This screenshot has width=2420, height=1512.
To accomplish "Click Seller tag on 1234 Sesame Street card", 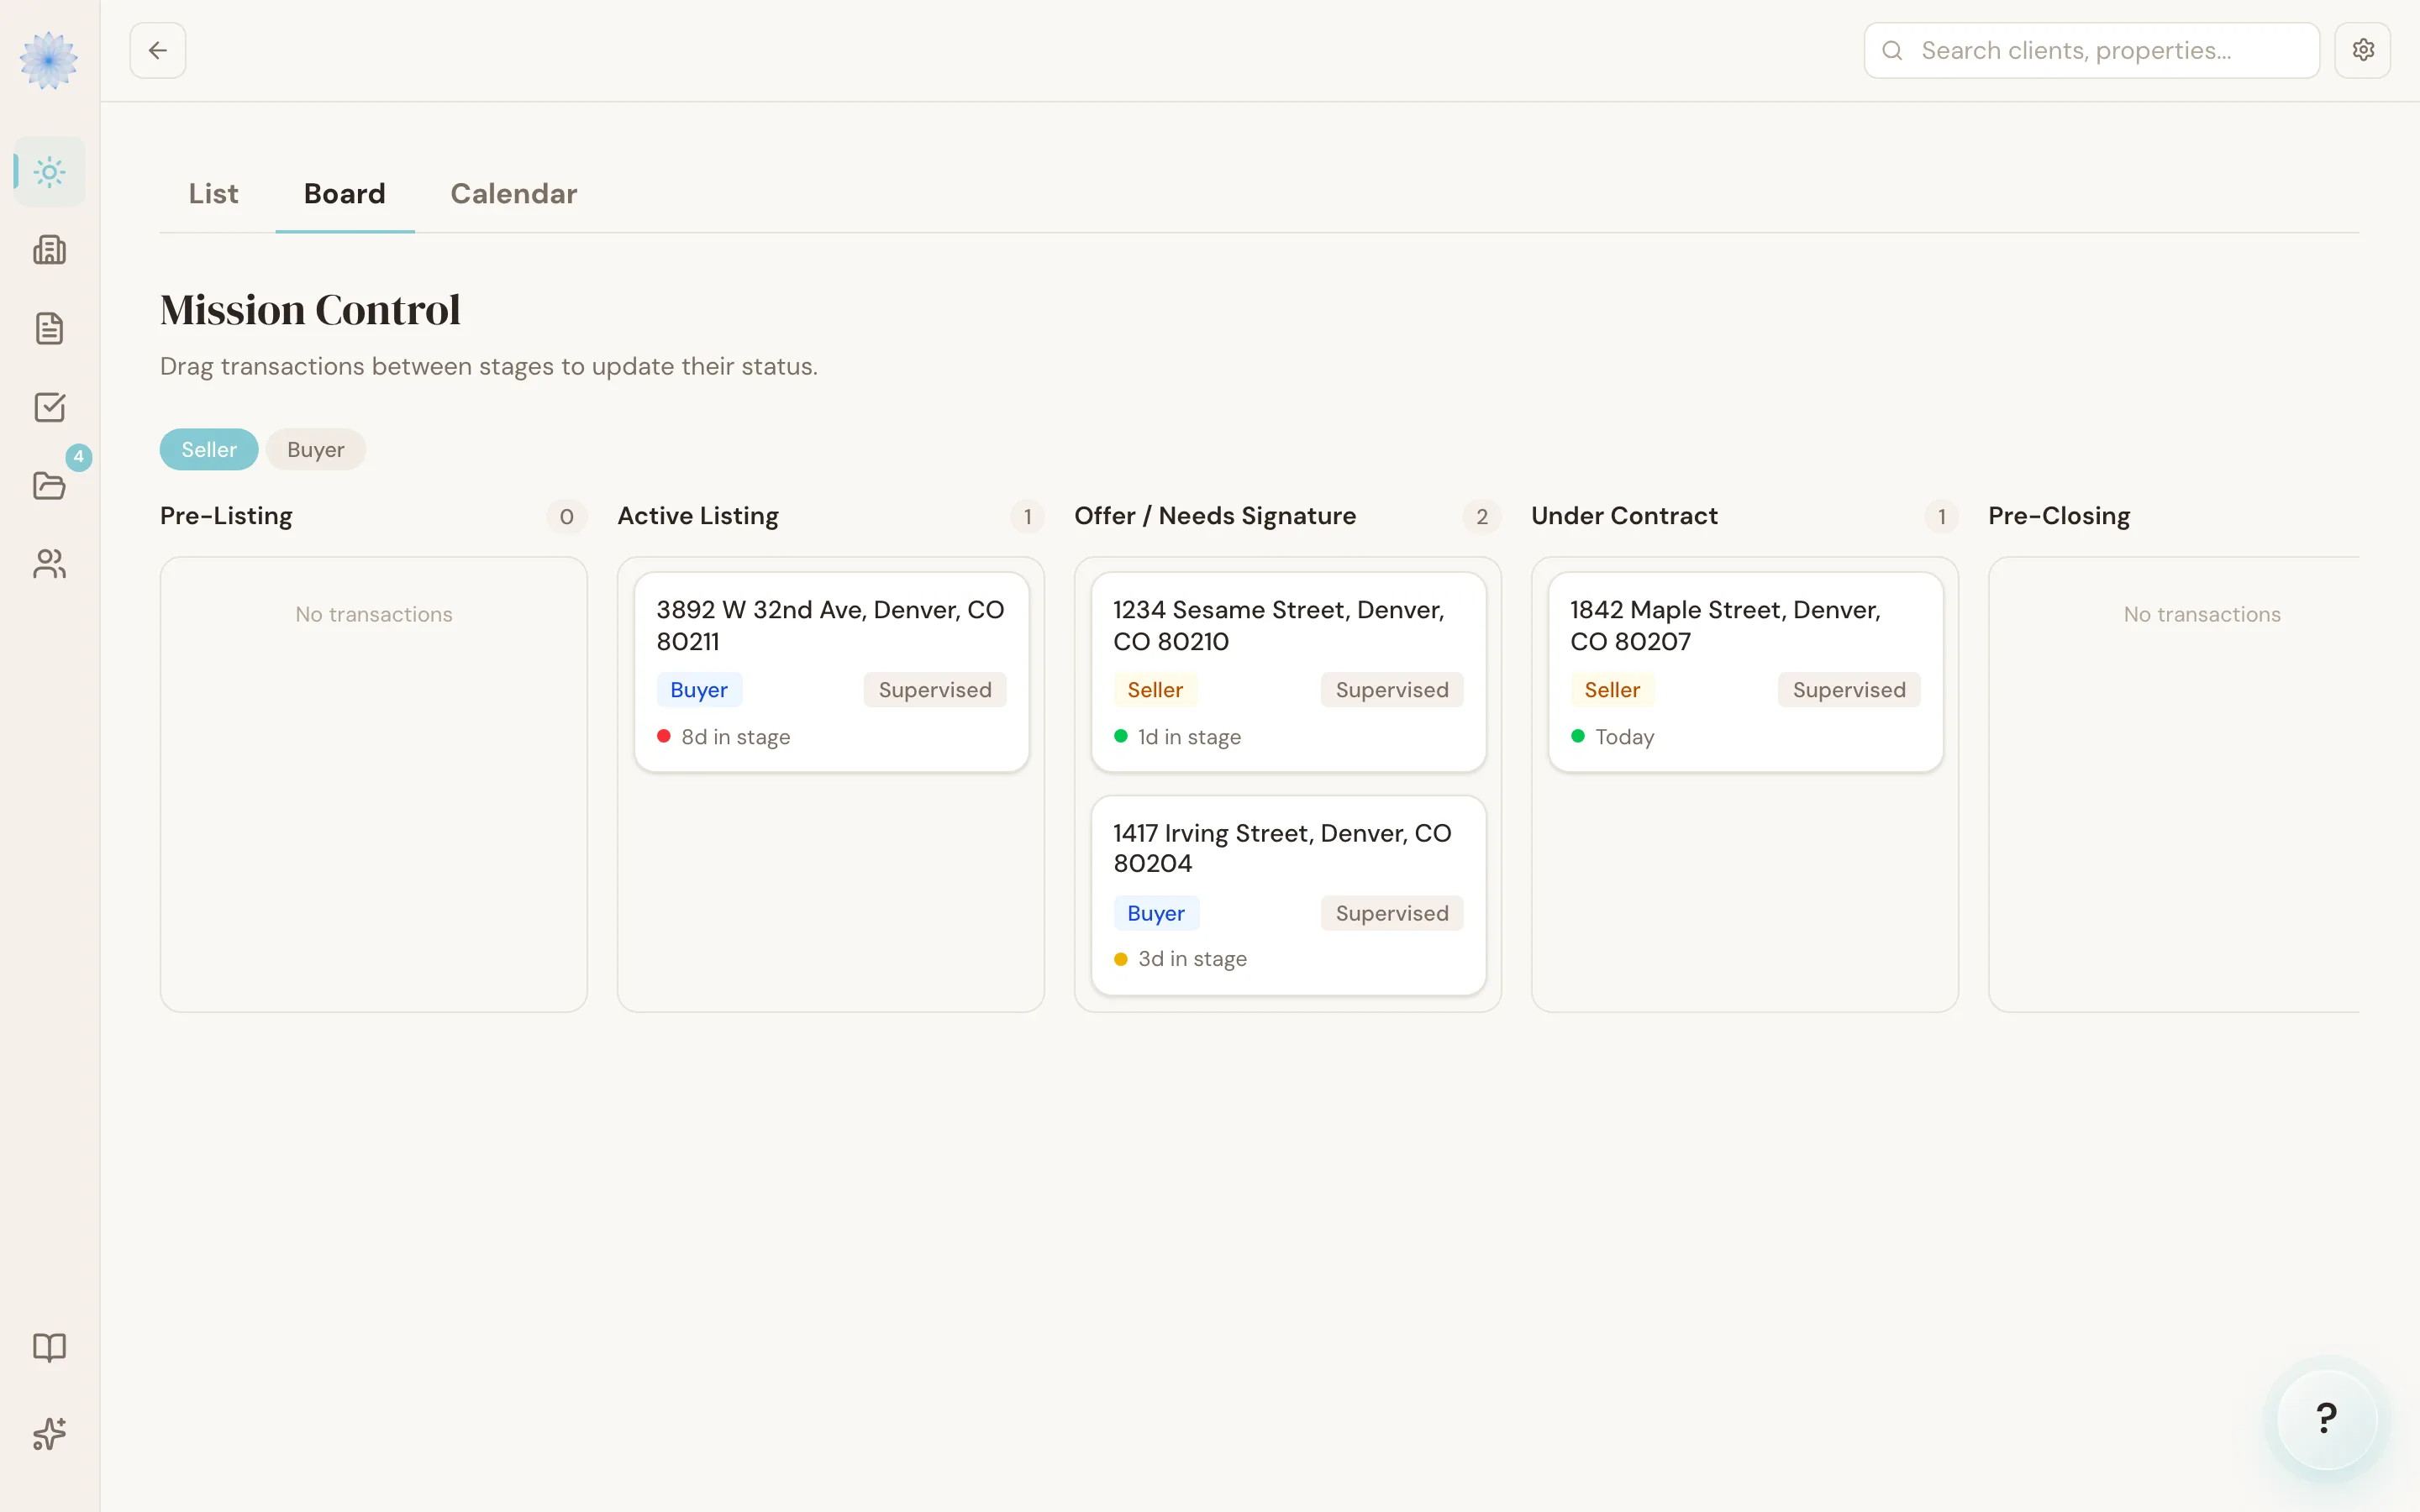I will click(1155, 690).
